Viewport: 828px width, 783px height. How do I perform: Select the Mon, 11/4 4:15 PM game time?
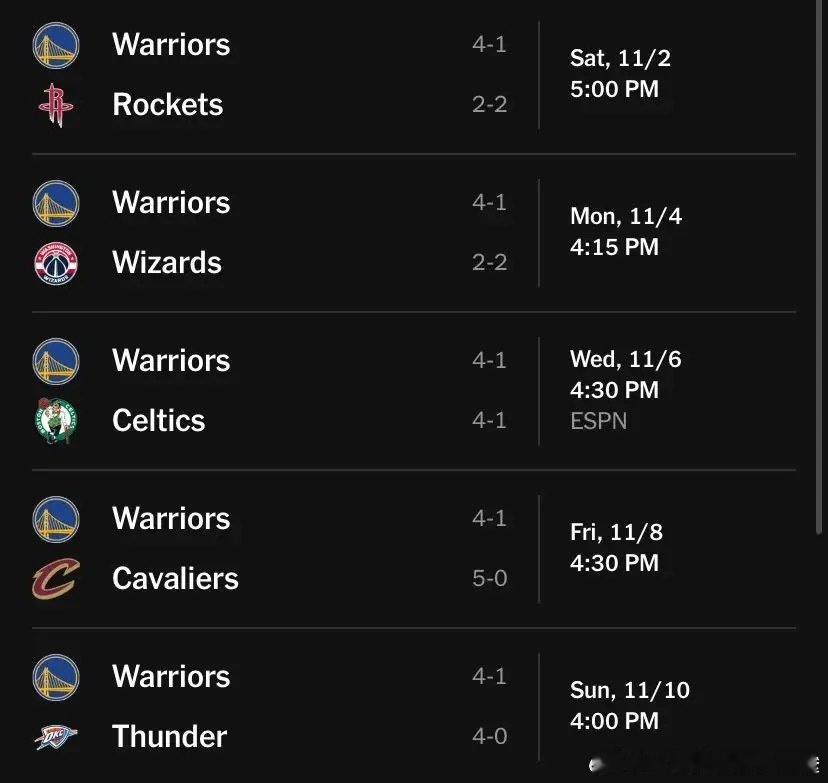pyautogui.click(x=626, y=231)
